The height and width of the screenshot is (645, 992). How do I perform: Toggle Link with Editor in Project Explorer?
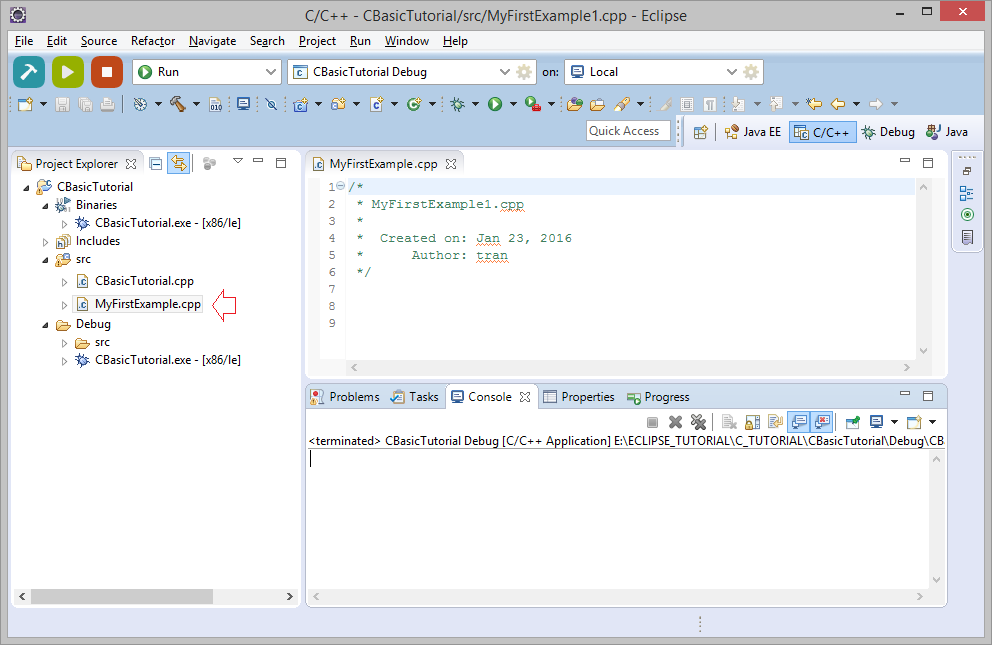tap(179, 164)
